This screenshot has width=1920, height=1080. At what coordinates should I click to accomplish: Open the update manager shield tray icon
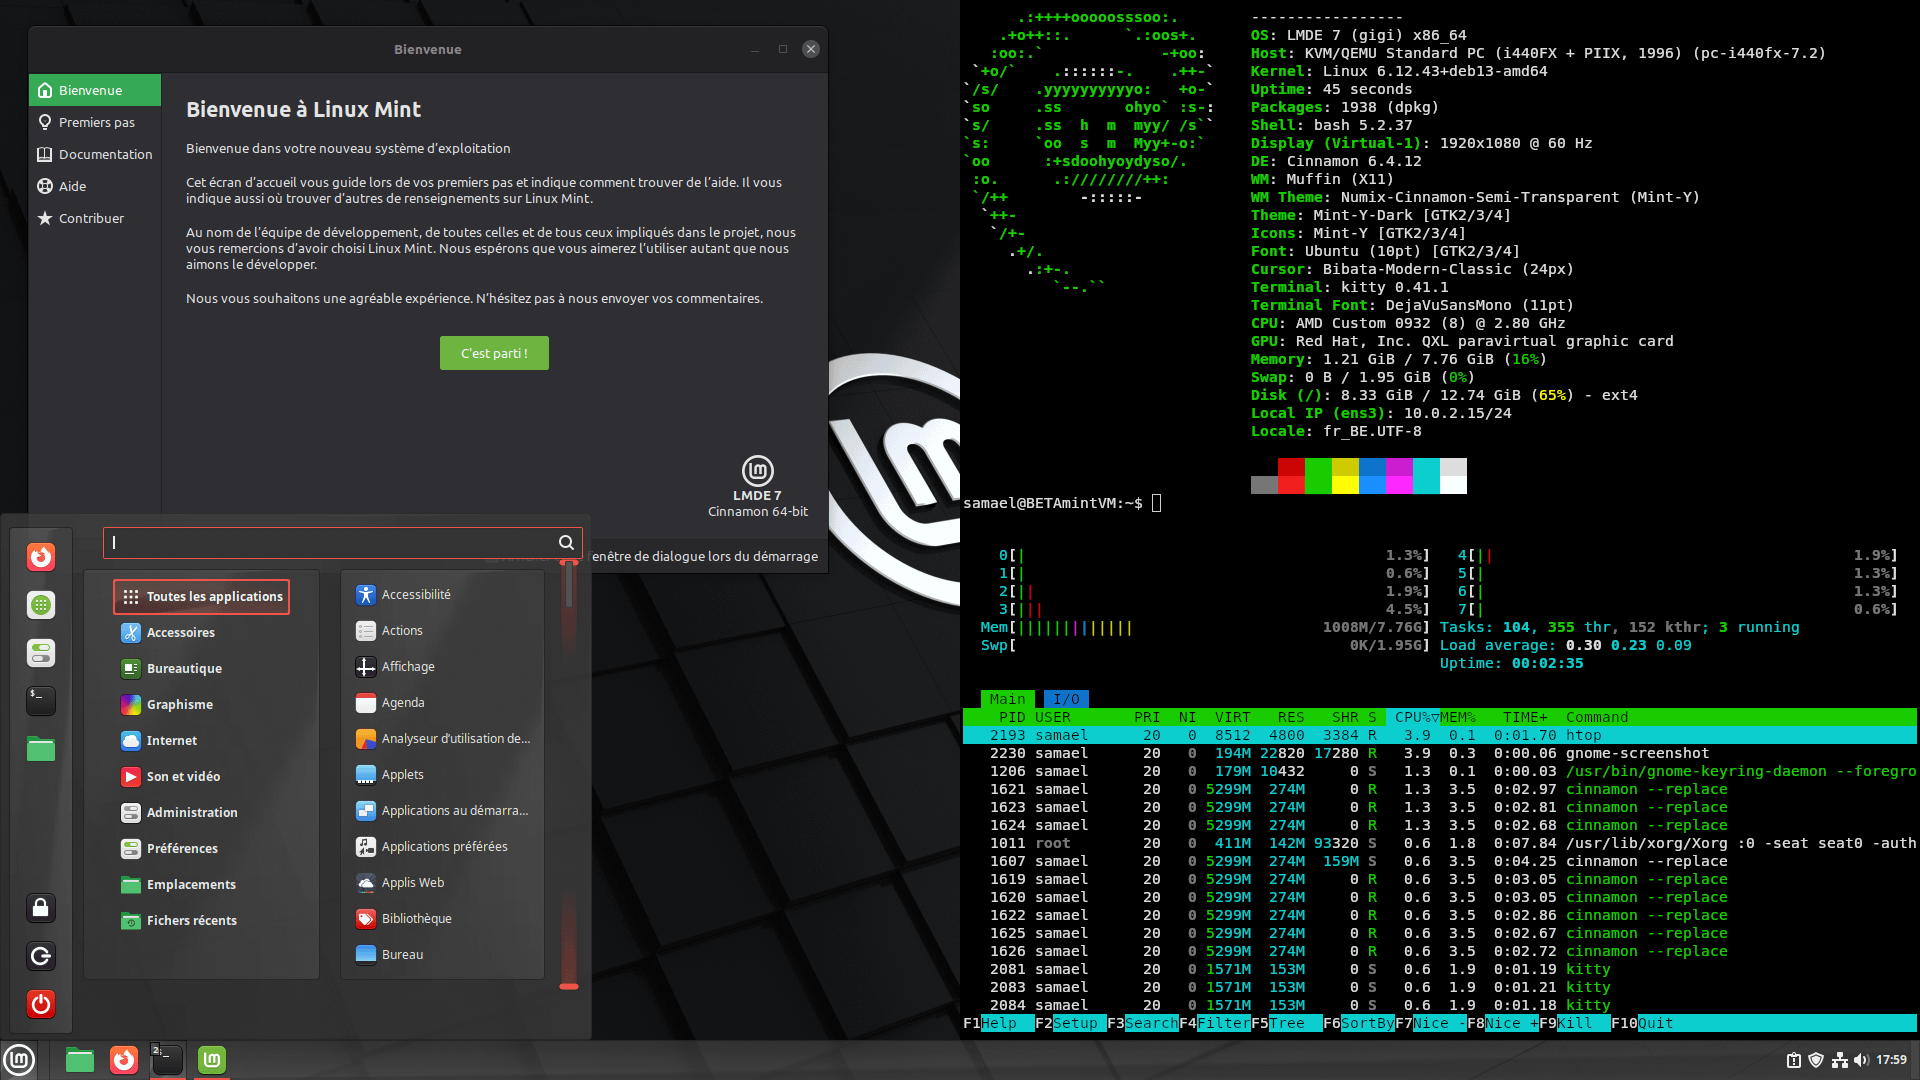[1816, 1060]
